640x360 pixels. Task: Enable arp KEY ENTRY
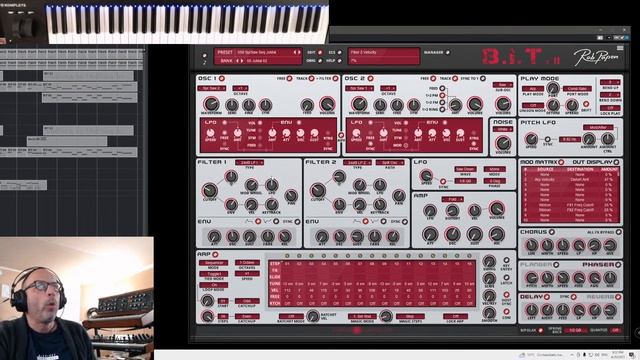[x=506, y=260]
